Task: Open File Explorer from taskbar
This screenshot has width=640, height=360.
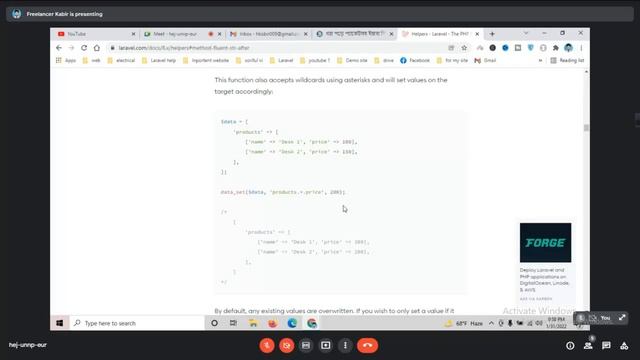Action: click(x=253, y=323)
